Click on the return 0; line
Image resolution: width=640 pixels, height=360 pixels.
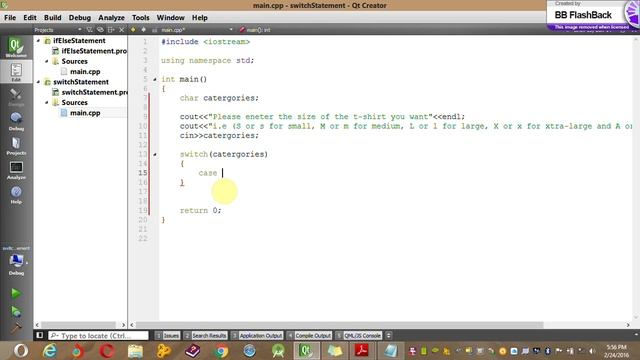200,211
